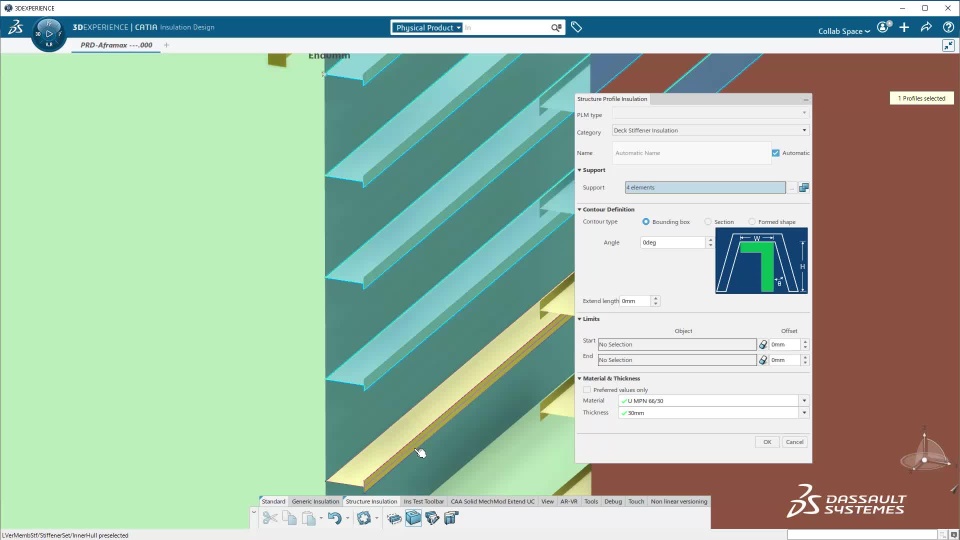Viewport: 960px width, 540px height.
Task: Open the user profile icon
Action: 883,27
